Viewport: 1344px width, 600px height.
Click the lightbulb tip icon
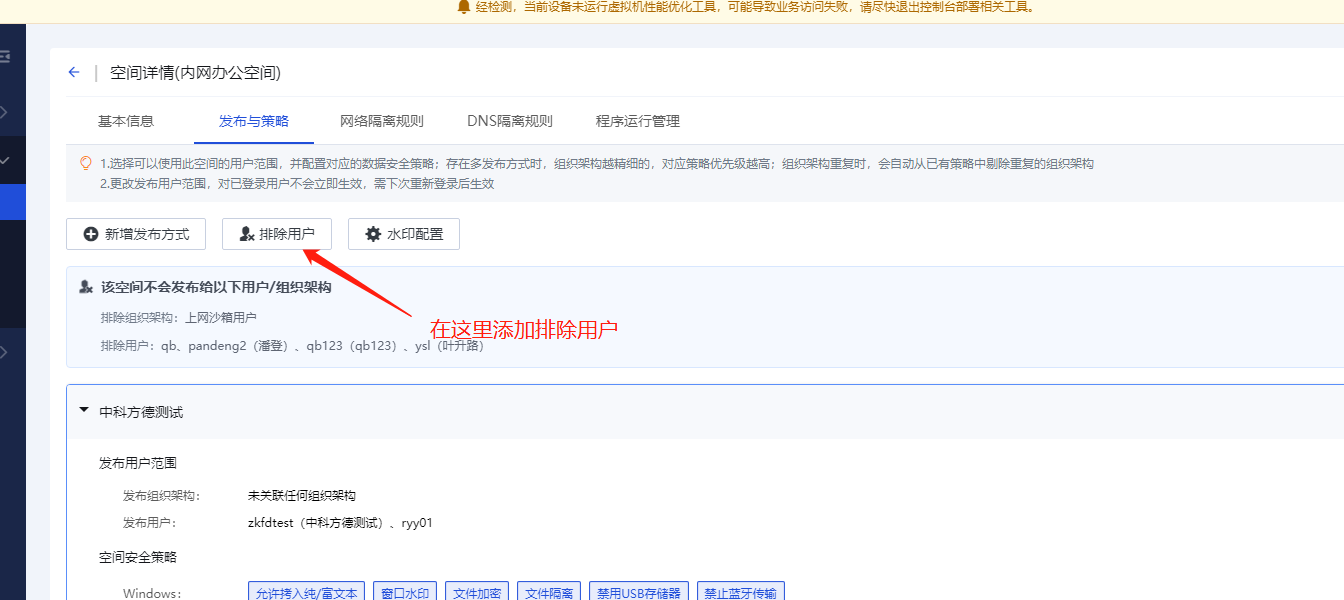coord(85,163)
